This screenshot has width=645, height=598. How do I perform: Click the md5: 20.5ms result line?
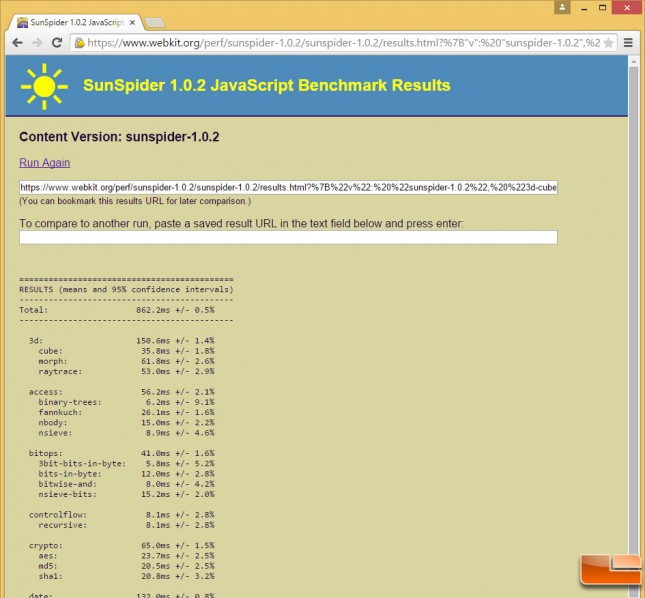coord(127,566)
